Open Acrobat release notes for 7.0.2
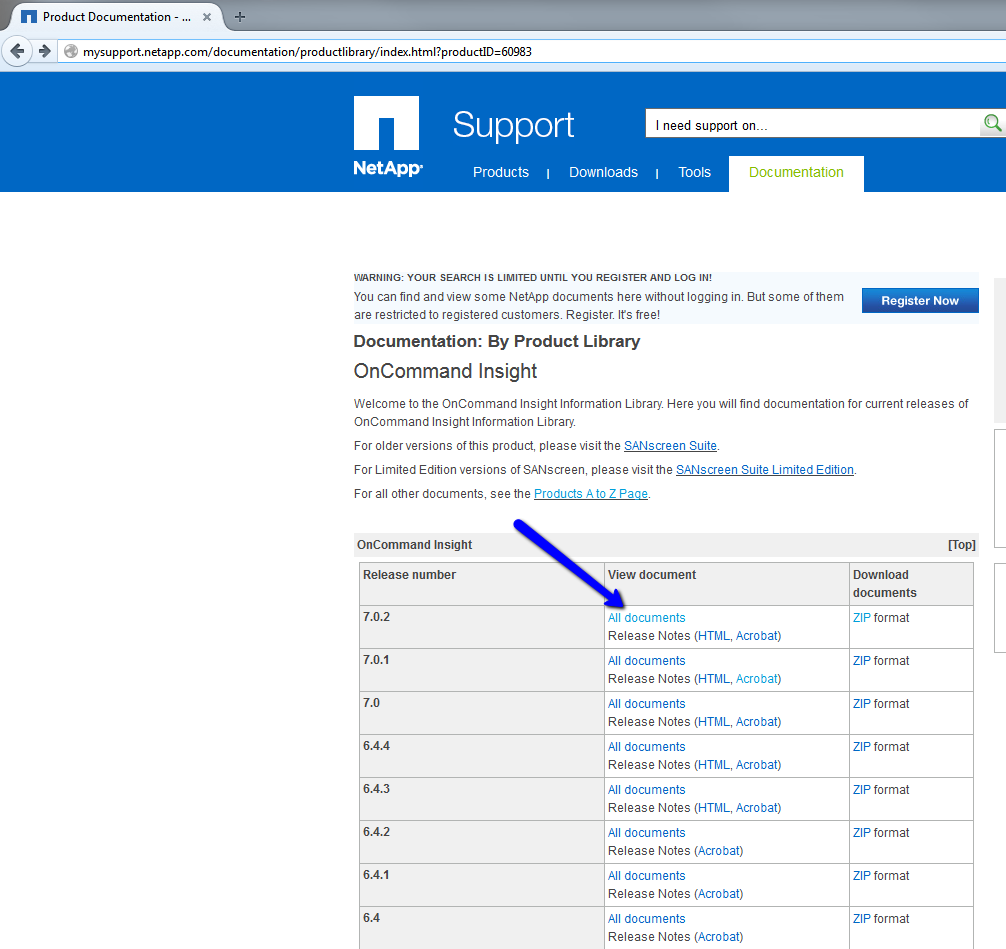 coord(756,635)
